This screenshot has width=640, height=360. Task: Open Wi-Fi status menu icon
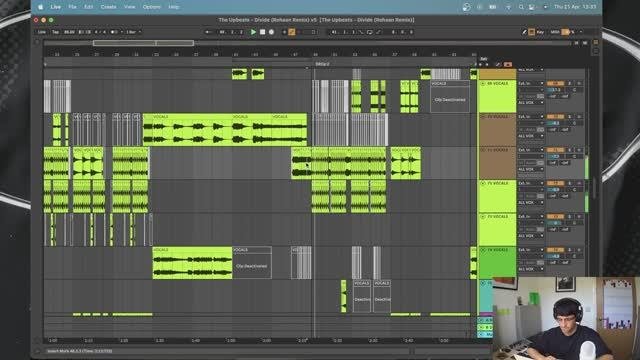pyautogui.click(x=508, y=7)
